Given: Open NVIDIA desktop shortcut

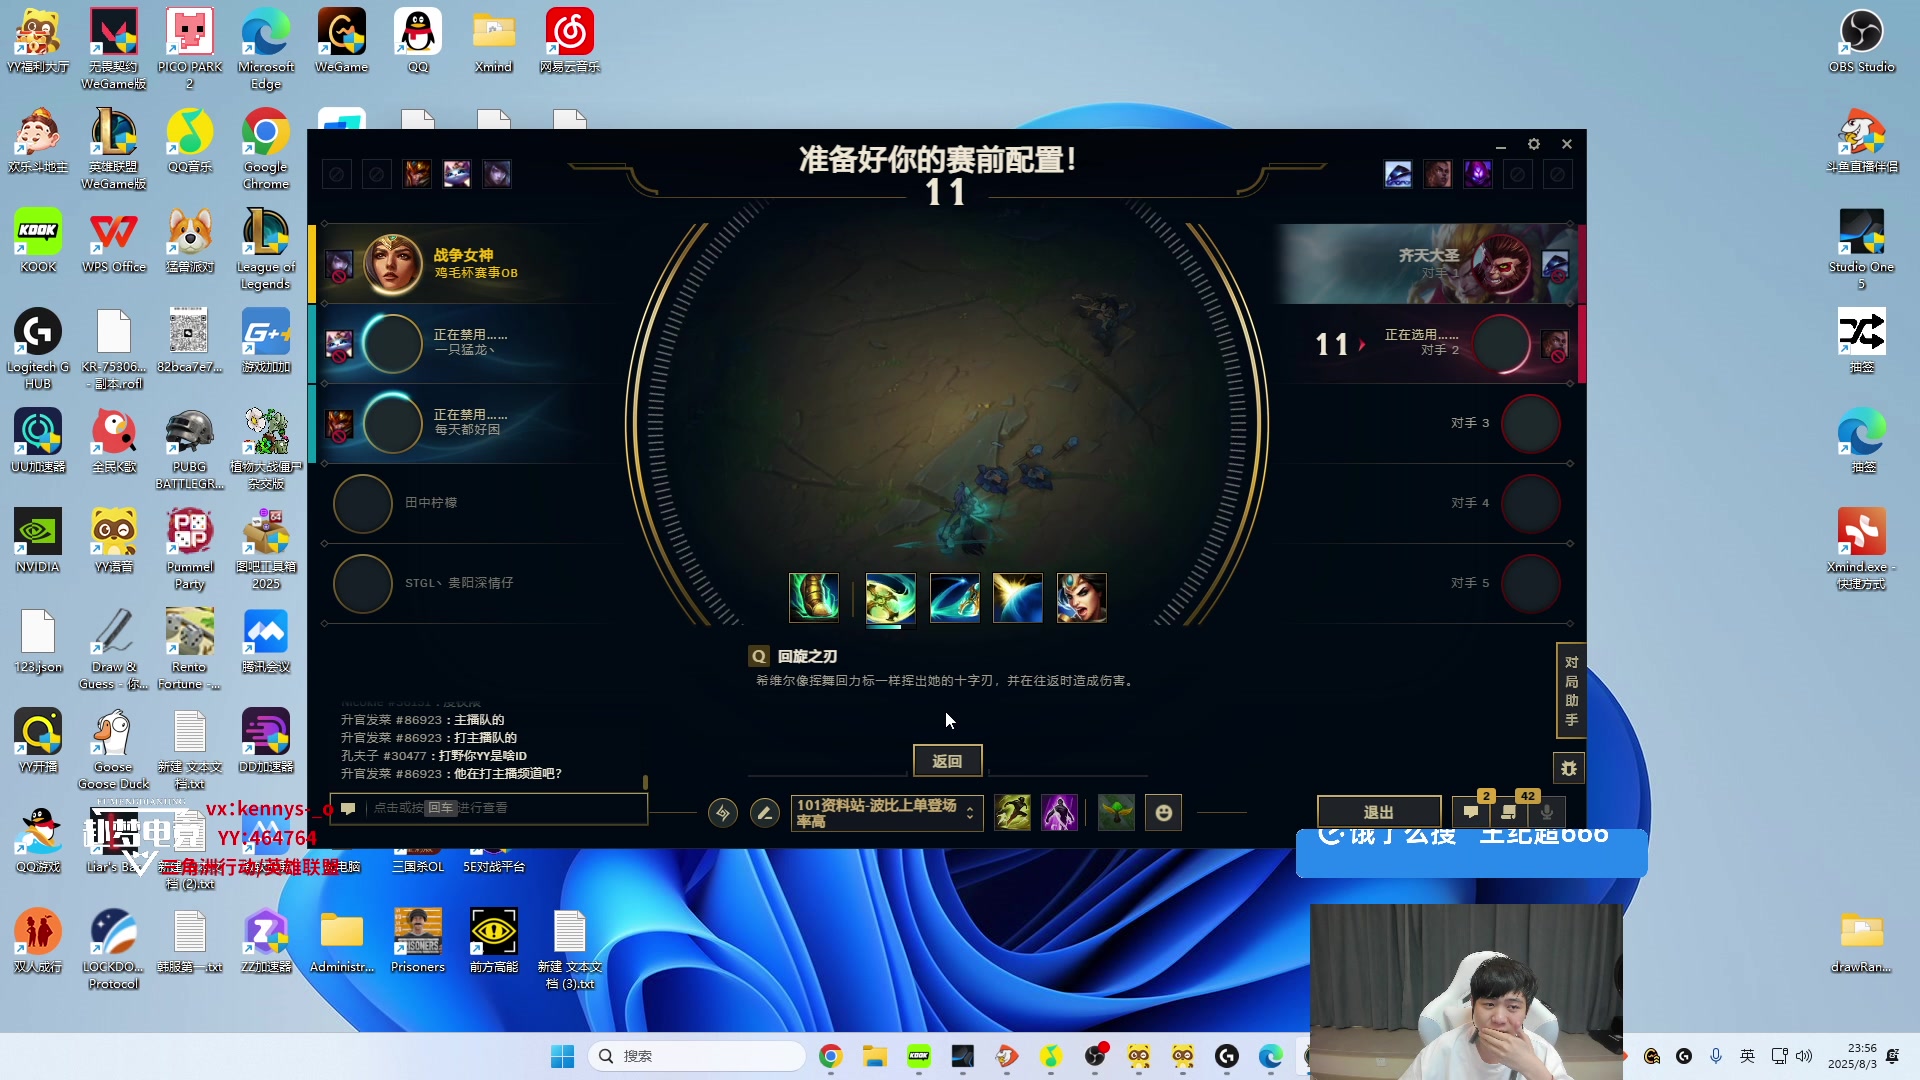Looking at the screenshot, I should 38,541.
